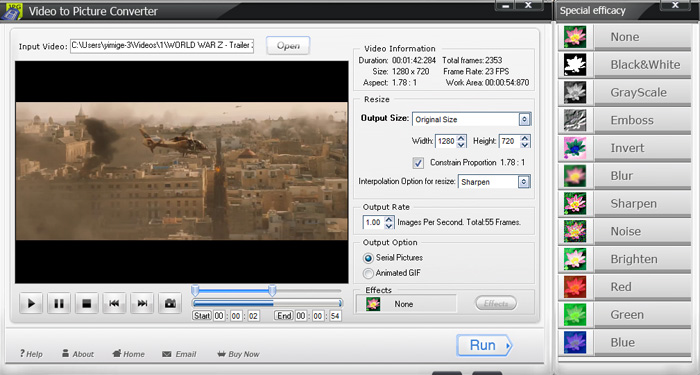Click the Effects button
The width and height of the screenshot is (700, 375).
coord(496,304)
